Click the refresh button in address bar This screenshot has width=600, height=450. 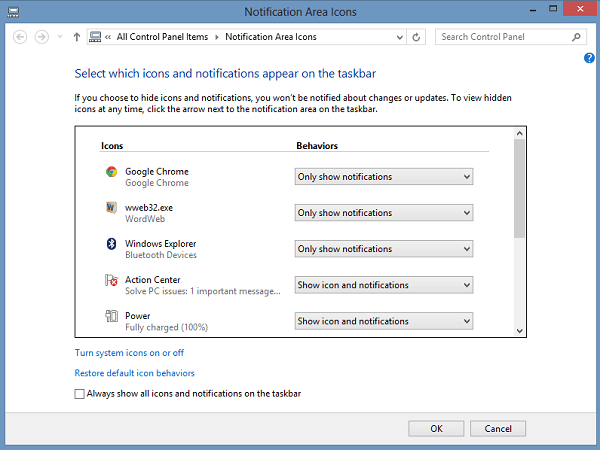click(x=417, y=37)
